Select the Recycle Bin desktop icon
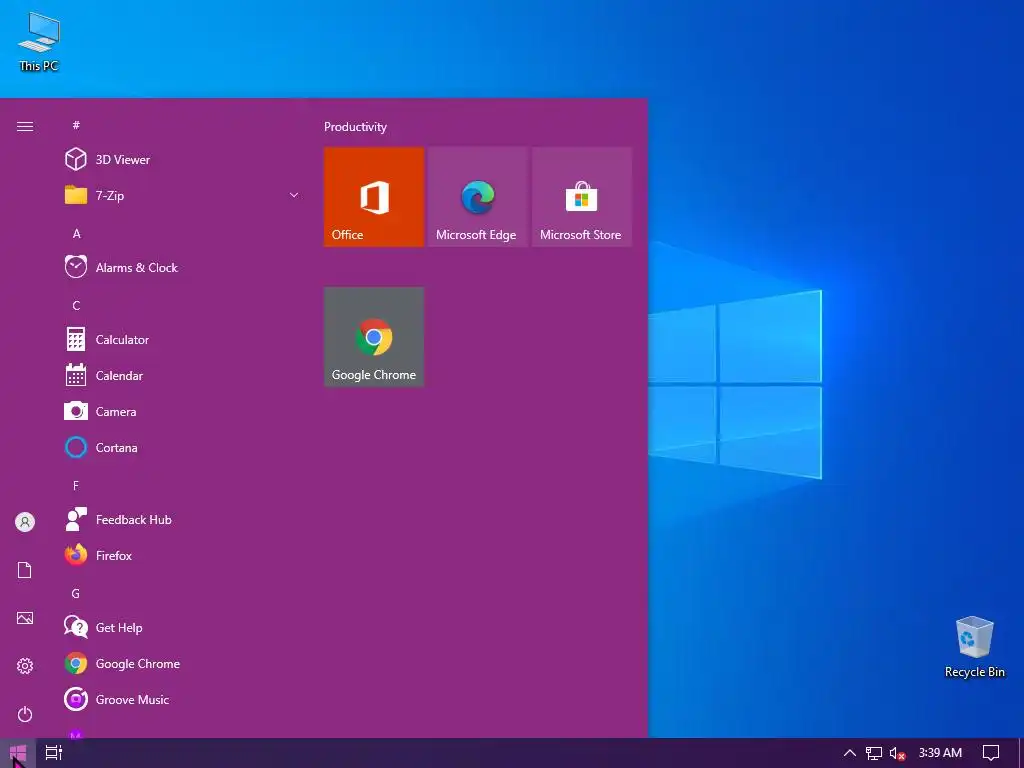The image size is (1024, 768). pyautogui.click(x=974, y=647)
